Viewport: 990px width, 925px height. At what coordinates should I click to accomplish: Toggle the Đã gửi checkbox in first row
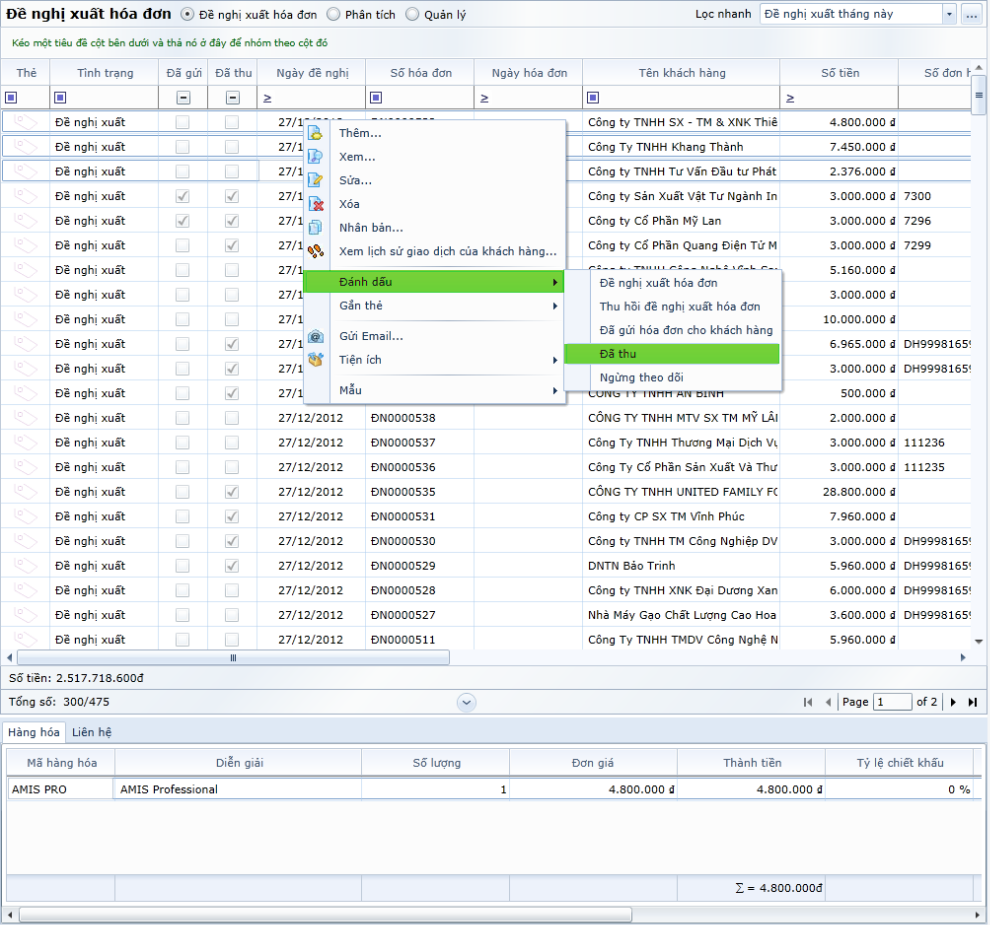[182, 122]
